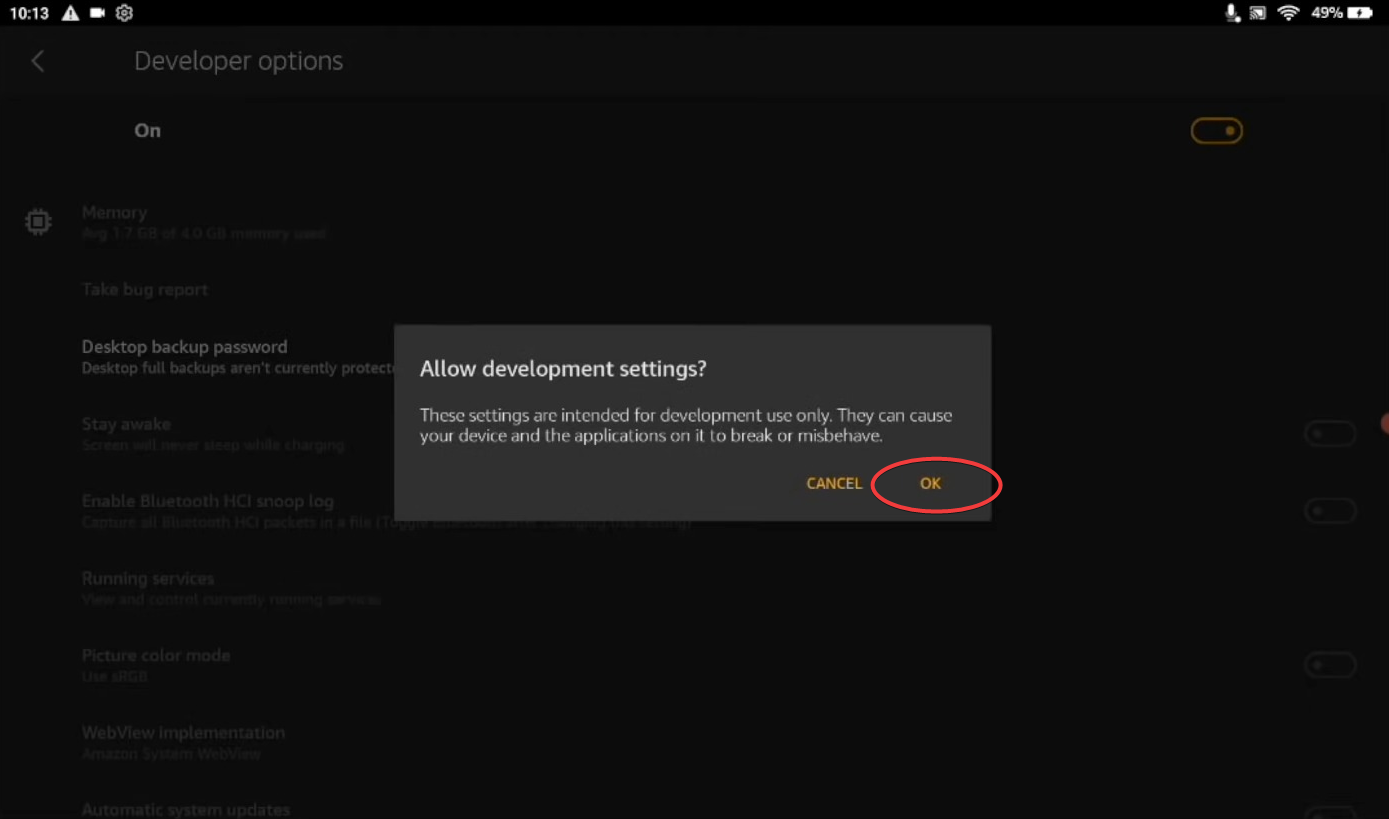Click the Developer options title
Screen dimensions: 1389x819
tap(238, 61)
